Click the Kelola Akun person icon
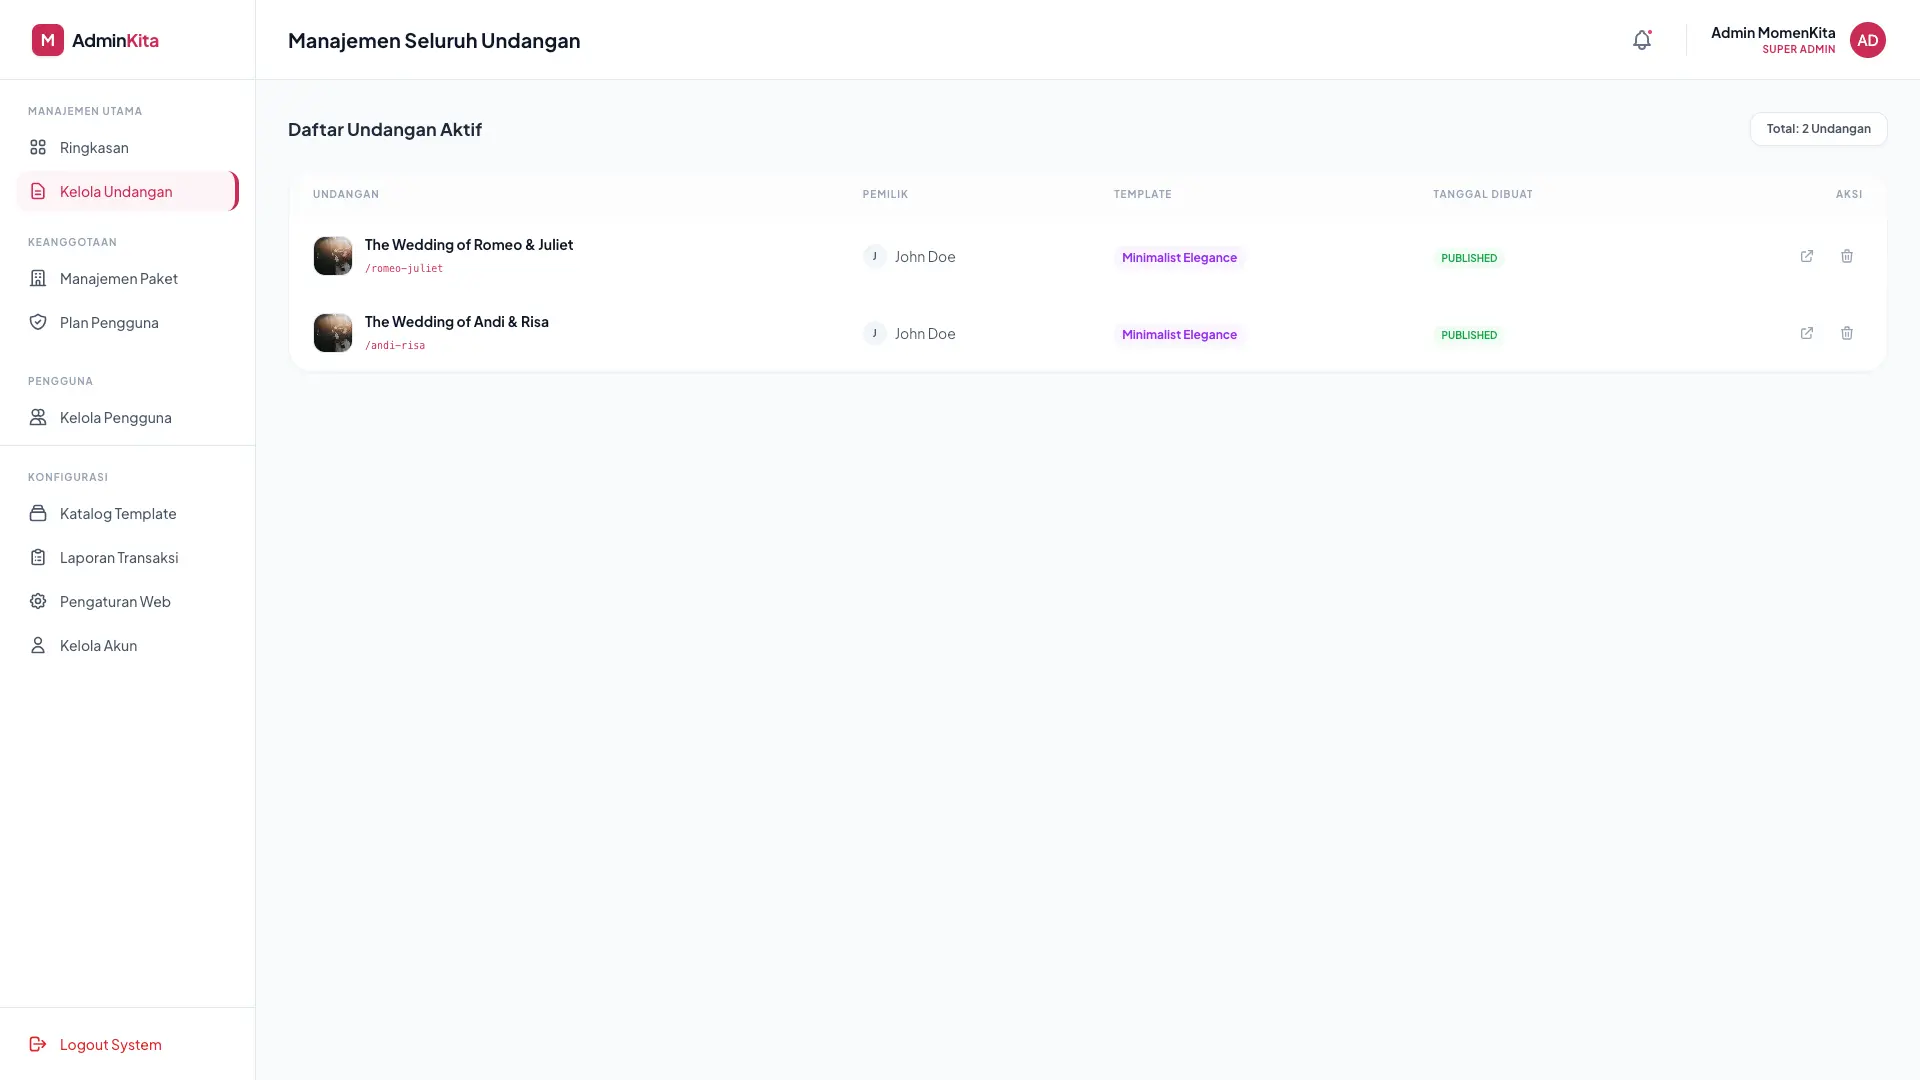This screenshot has width=1920, height=1080. 38,645
